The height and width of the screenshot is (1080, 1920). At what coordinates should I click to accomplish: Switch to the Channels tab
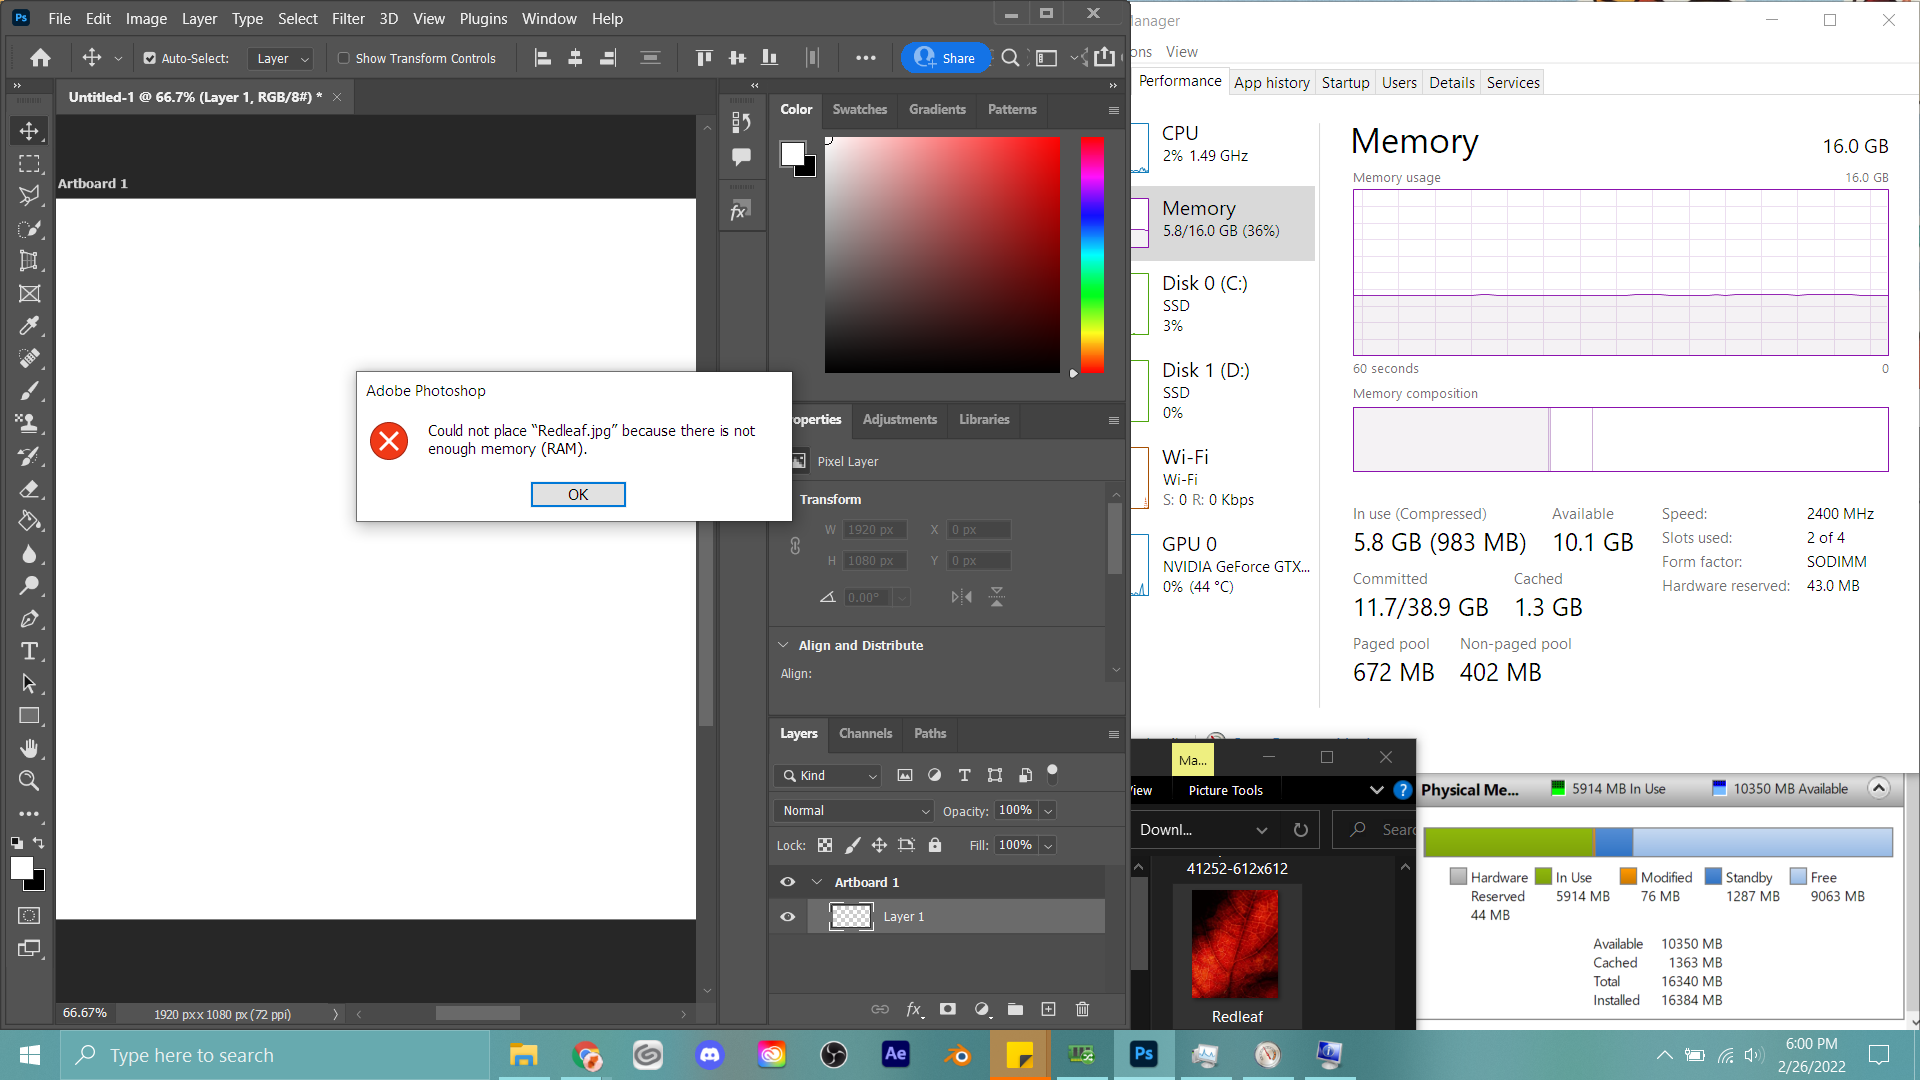point(865,733)
